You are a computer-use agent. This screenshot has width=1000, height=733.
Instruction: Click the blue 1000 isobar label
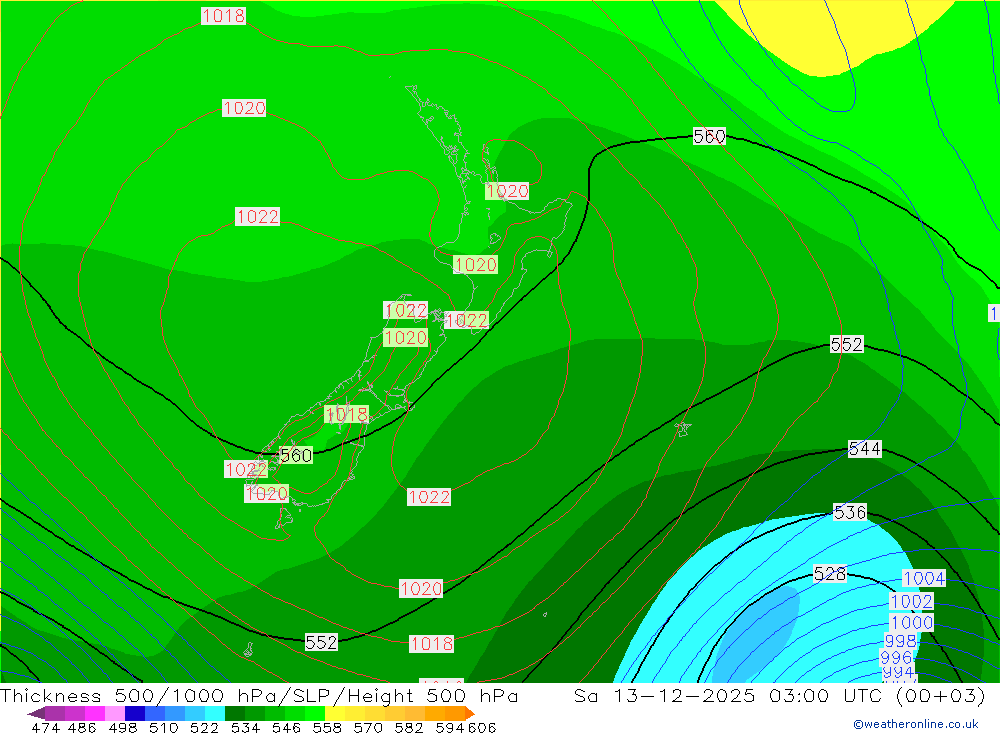point(912,623)
